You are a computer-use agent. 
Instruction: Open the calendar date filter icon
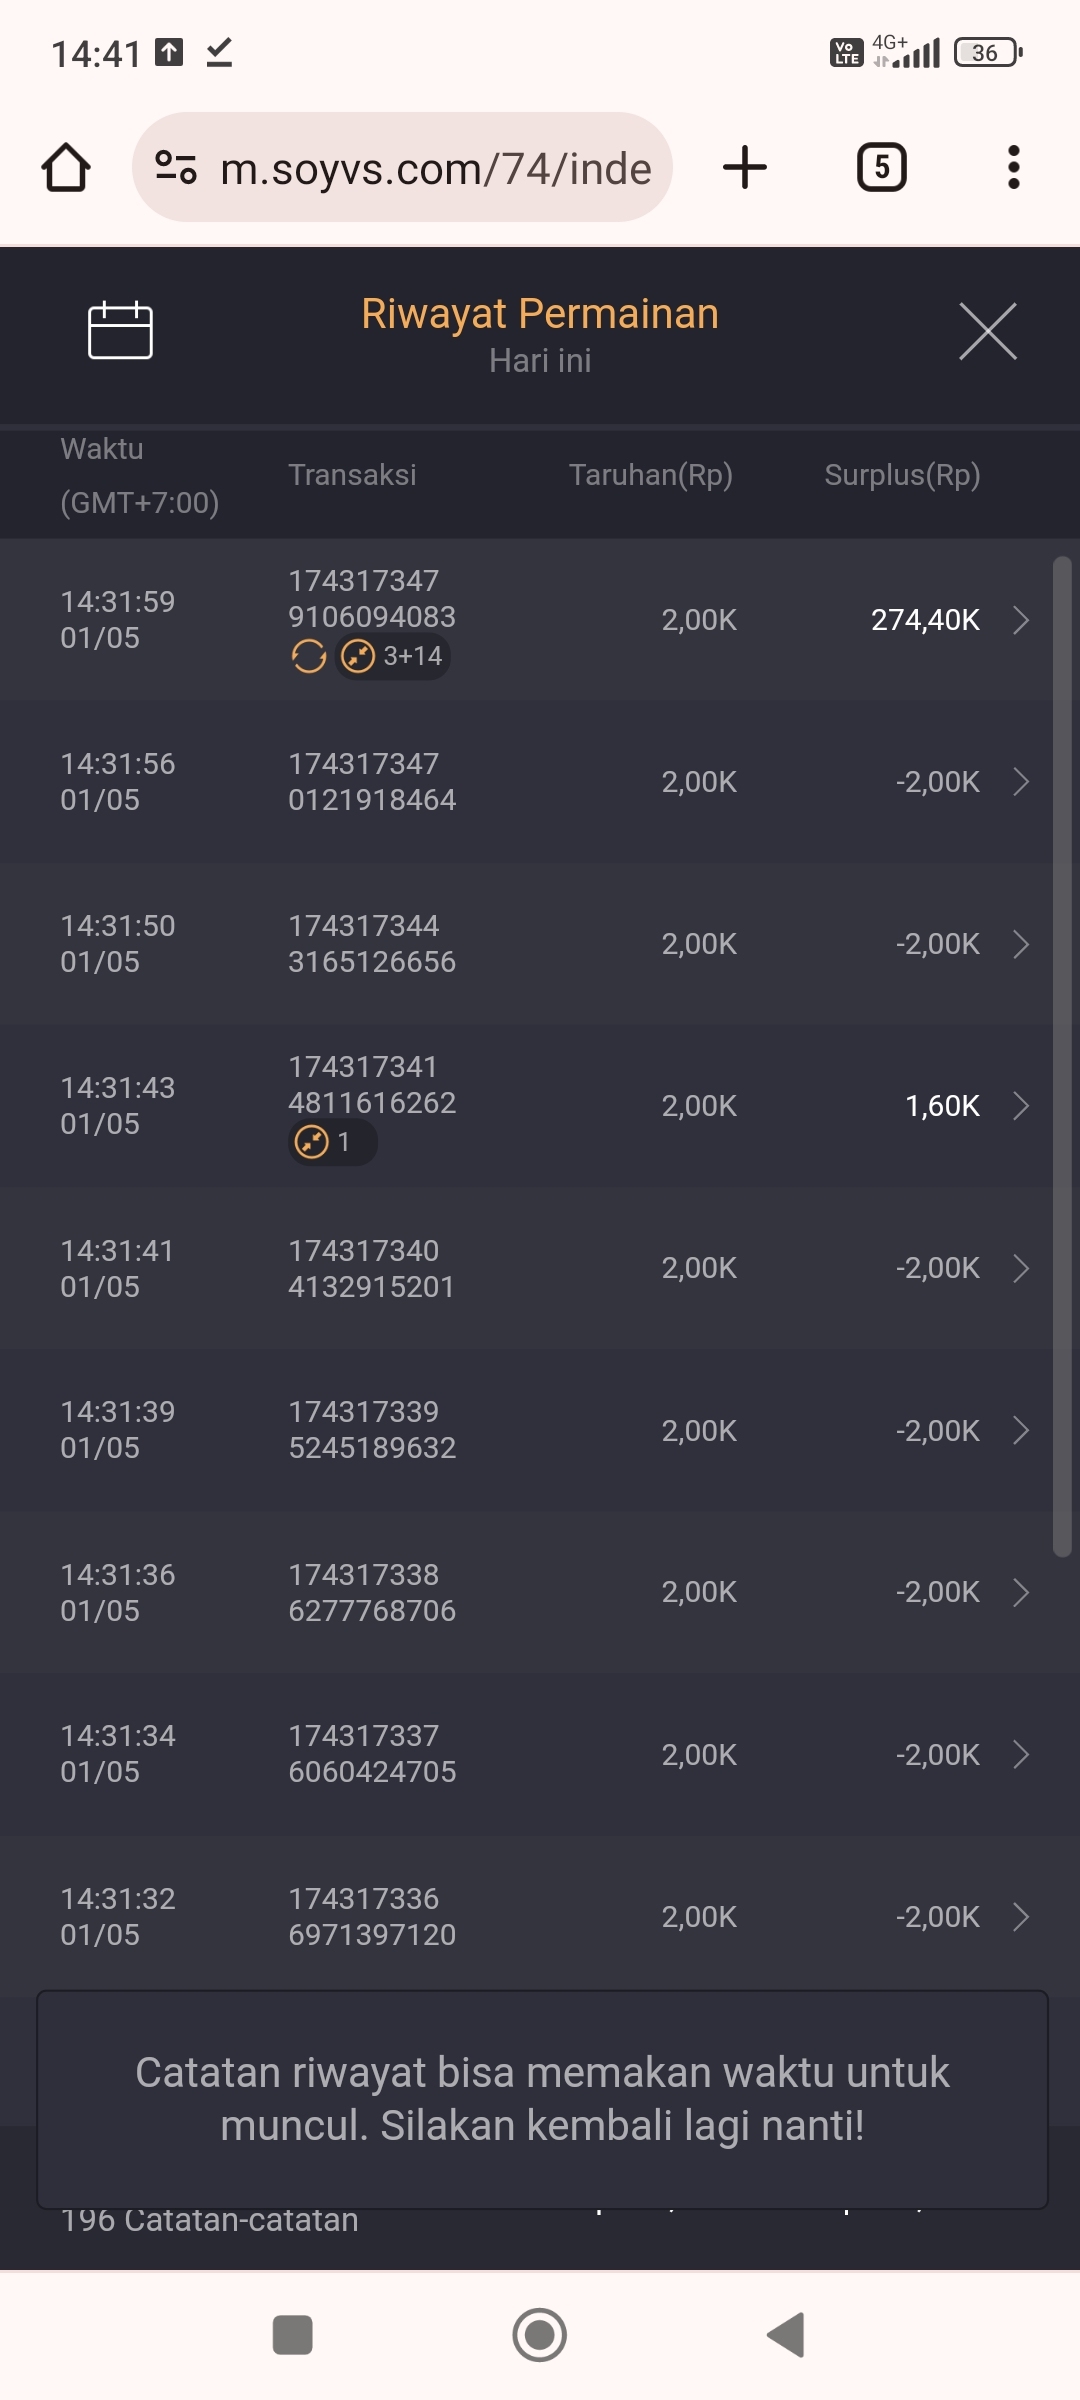[x=120, y=330]
